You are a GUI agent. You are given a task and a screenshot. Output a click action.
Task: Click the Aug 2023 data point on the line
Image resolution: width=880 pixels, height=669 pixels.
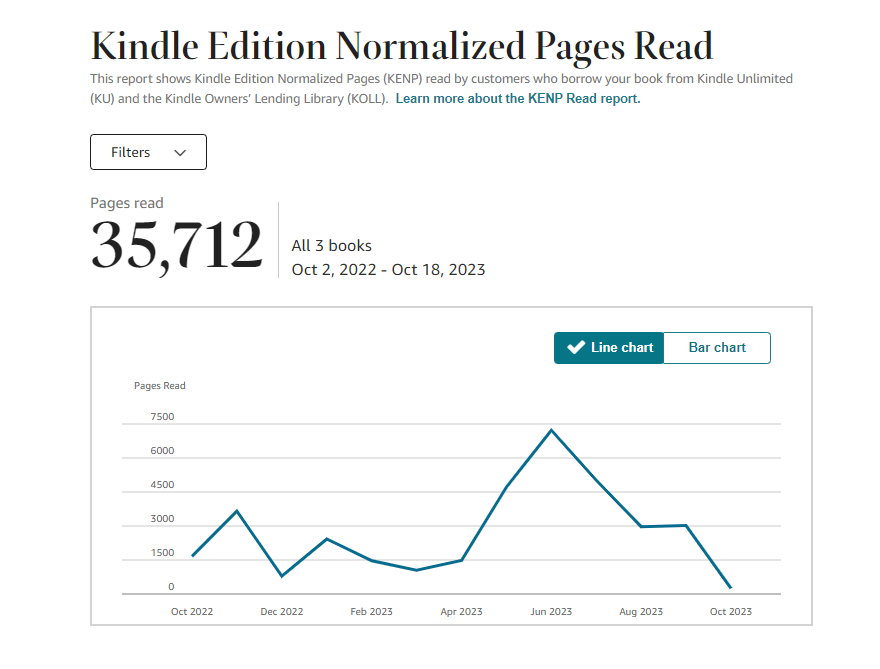click(x=641, y=527)
